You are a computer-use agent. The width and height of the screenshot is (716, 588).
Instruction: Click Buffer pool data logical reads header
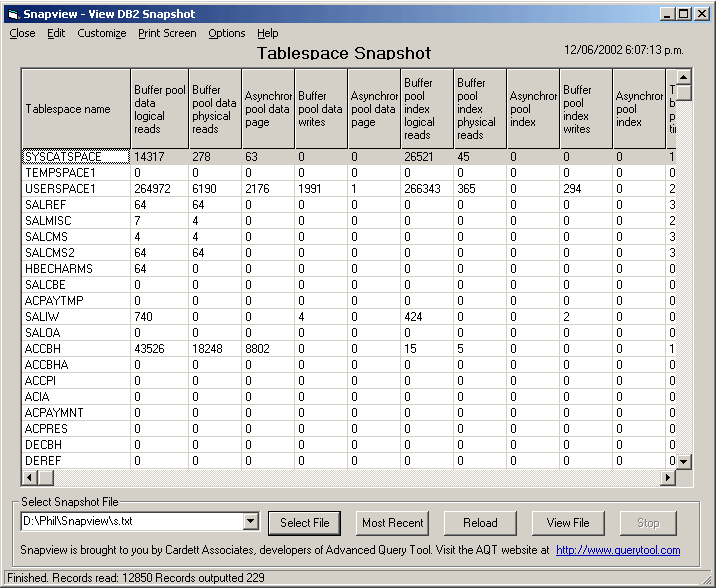coord(159,109)
